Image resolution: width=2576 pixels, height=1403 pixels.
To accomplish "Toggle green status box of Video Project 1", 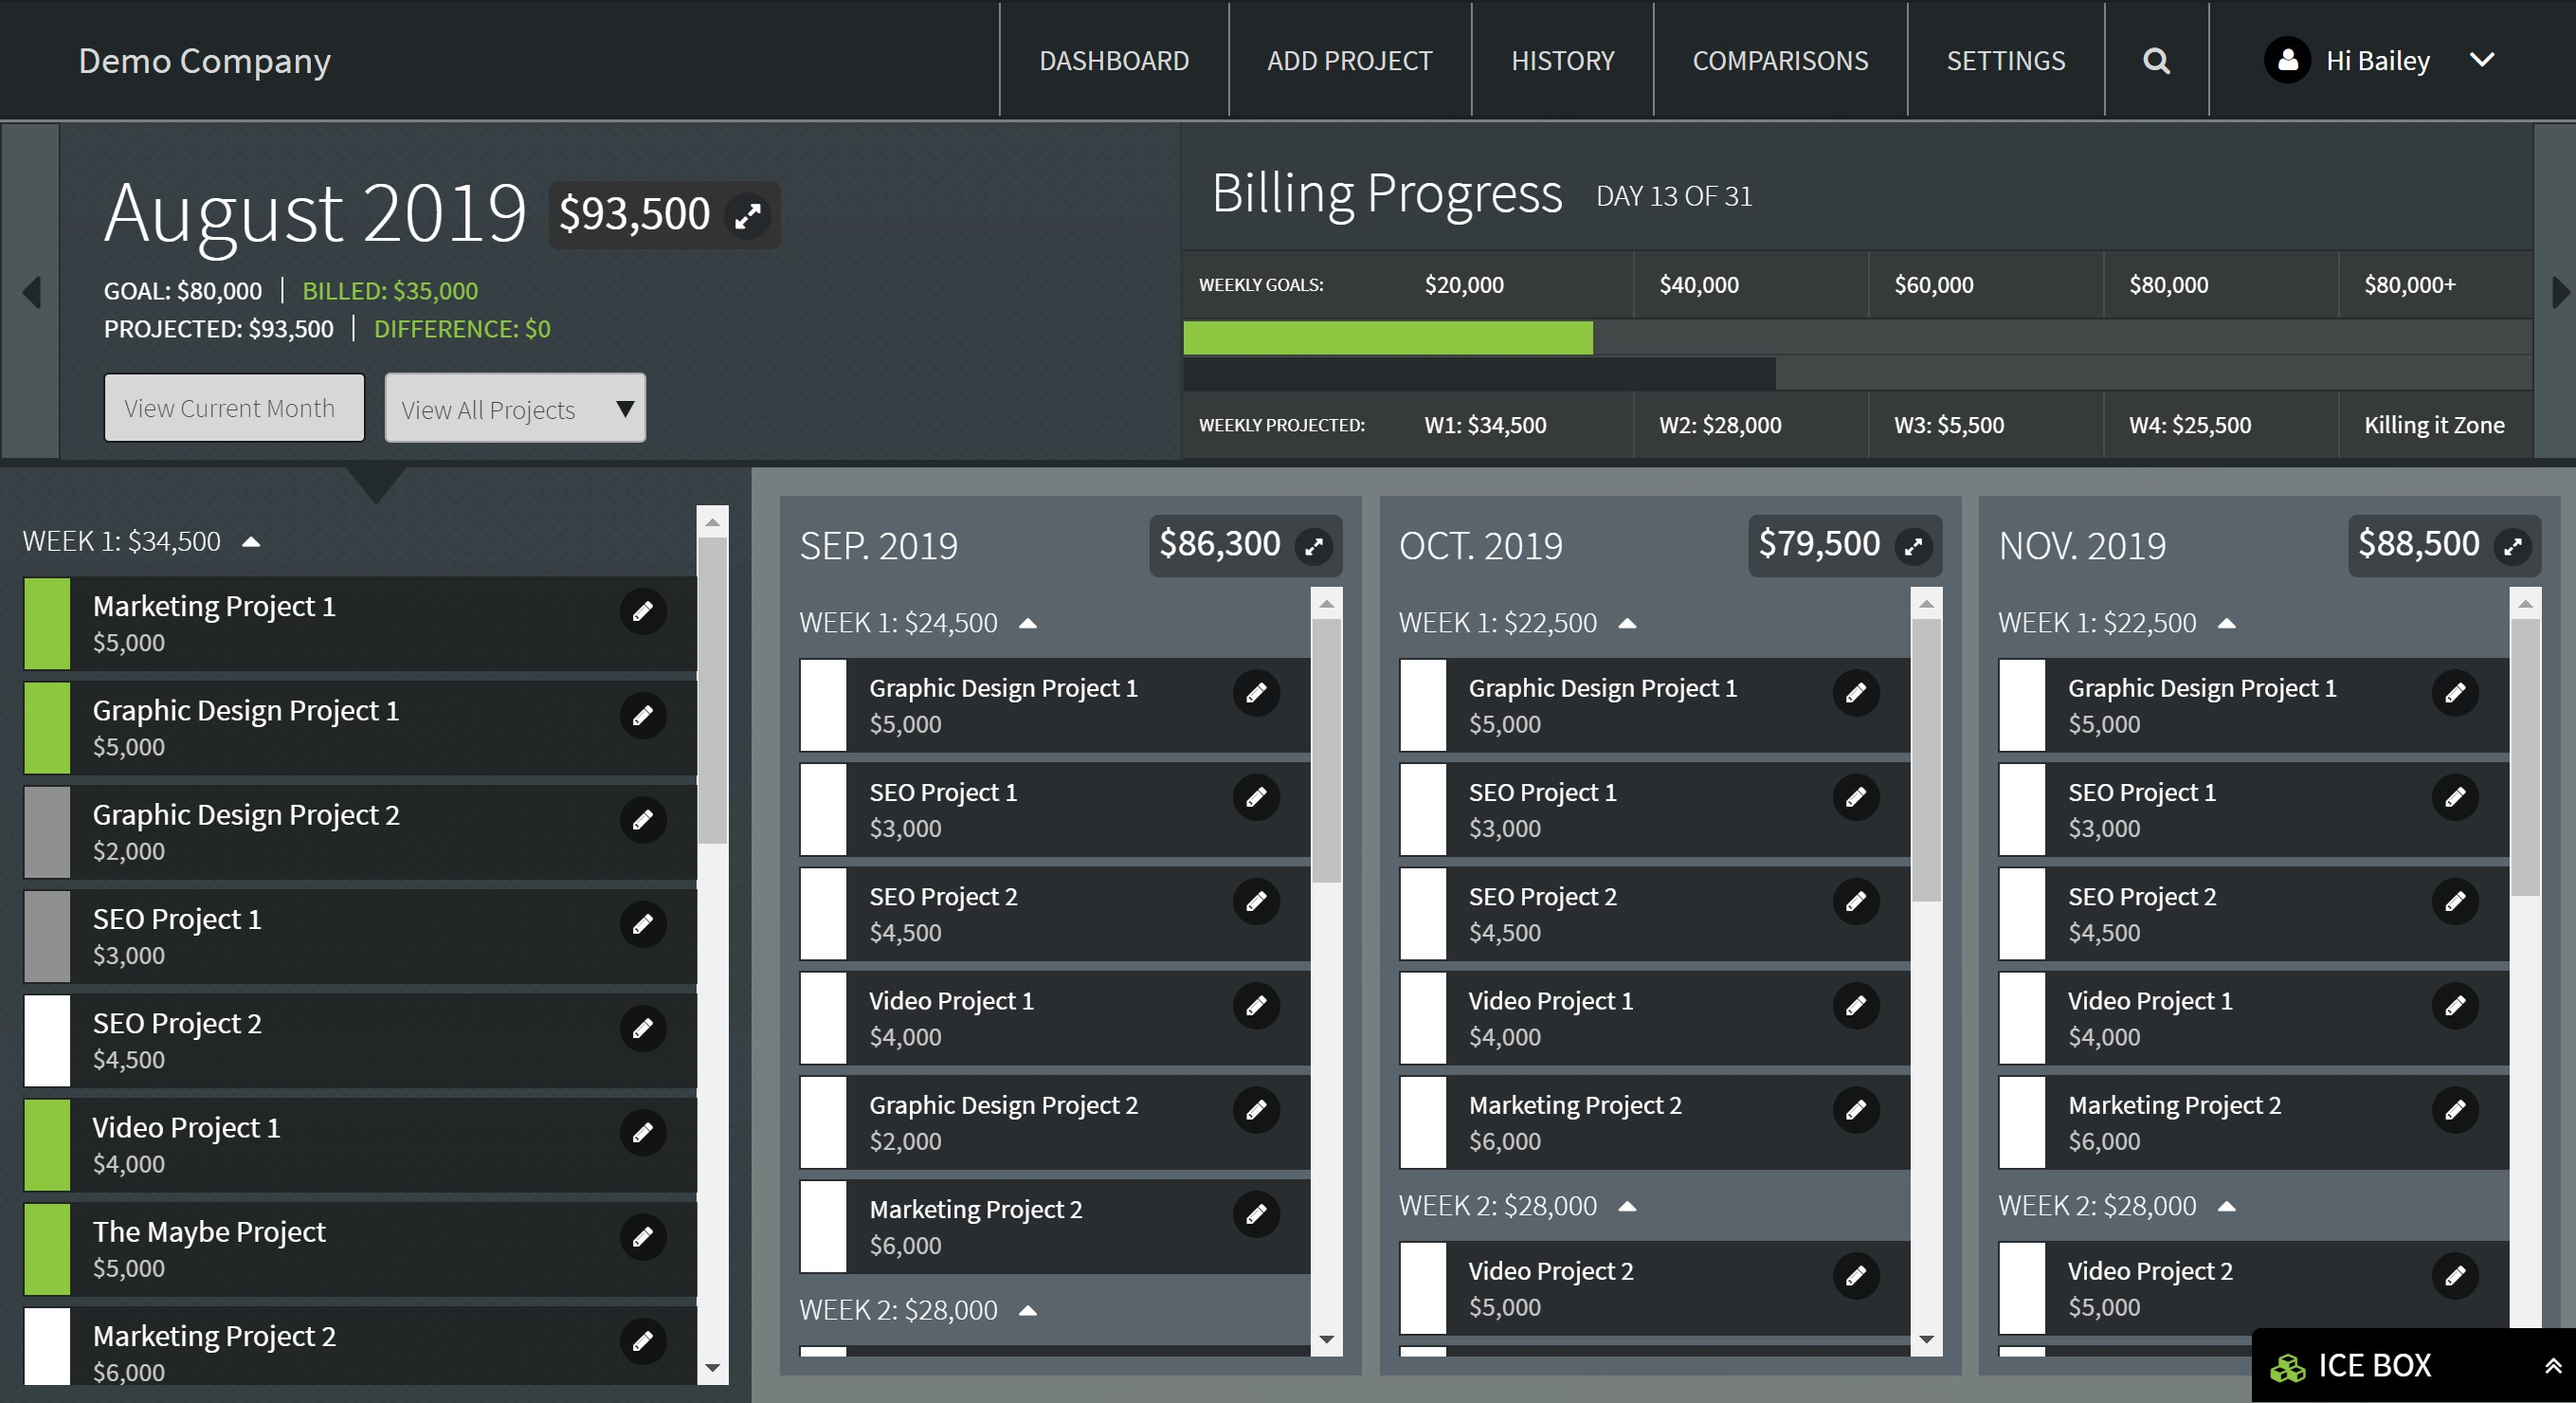I will tap(47, 1145).
